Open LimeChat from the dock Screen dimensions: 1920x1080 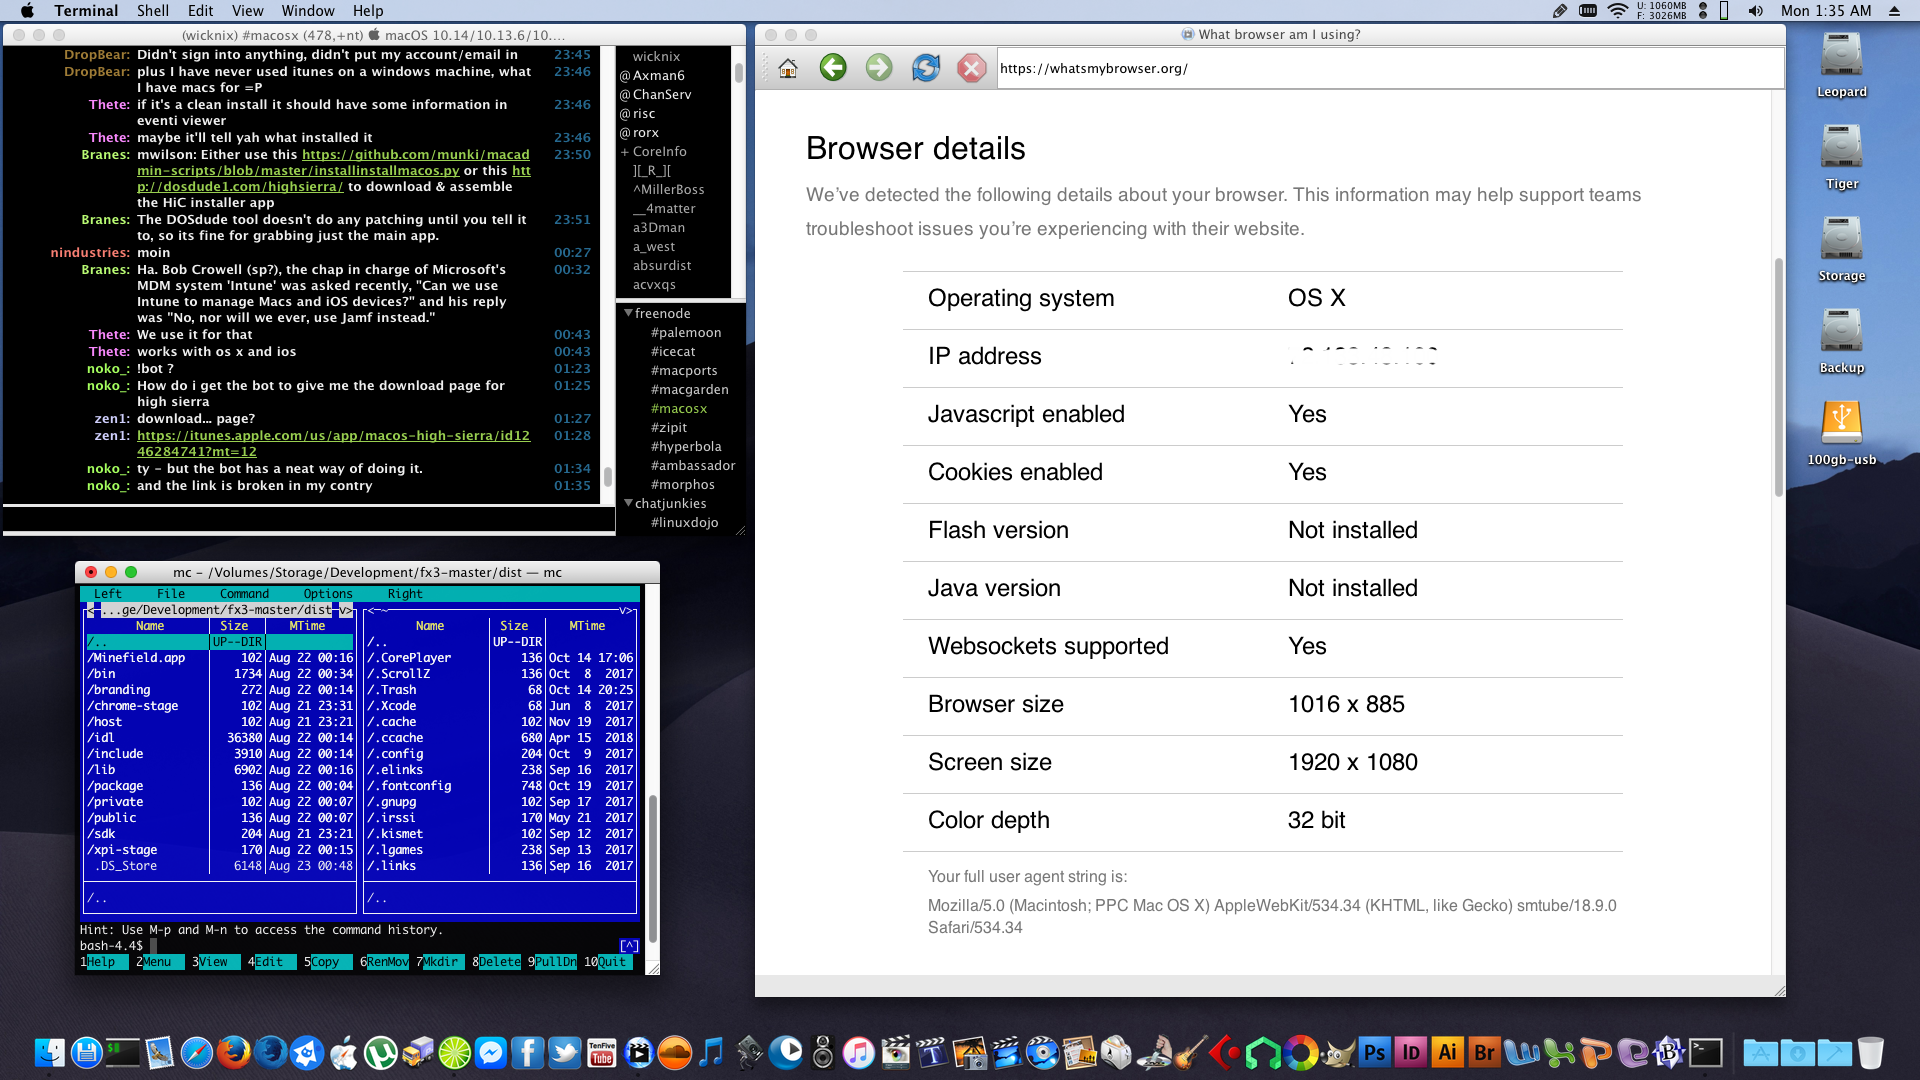tap(454, 1052)
